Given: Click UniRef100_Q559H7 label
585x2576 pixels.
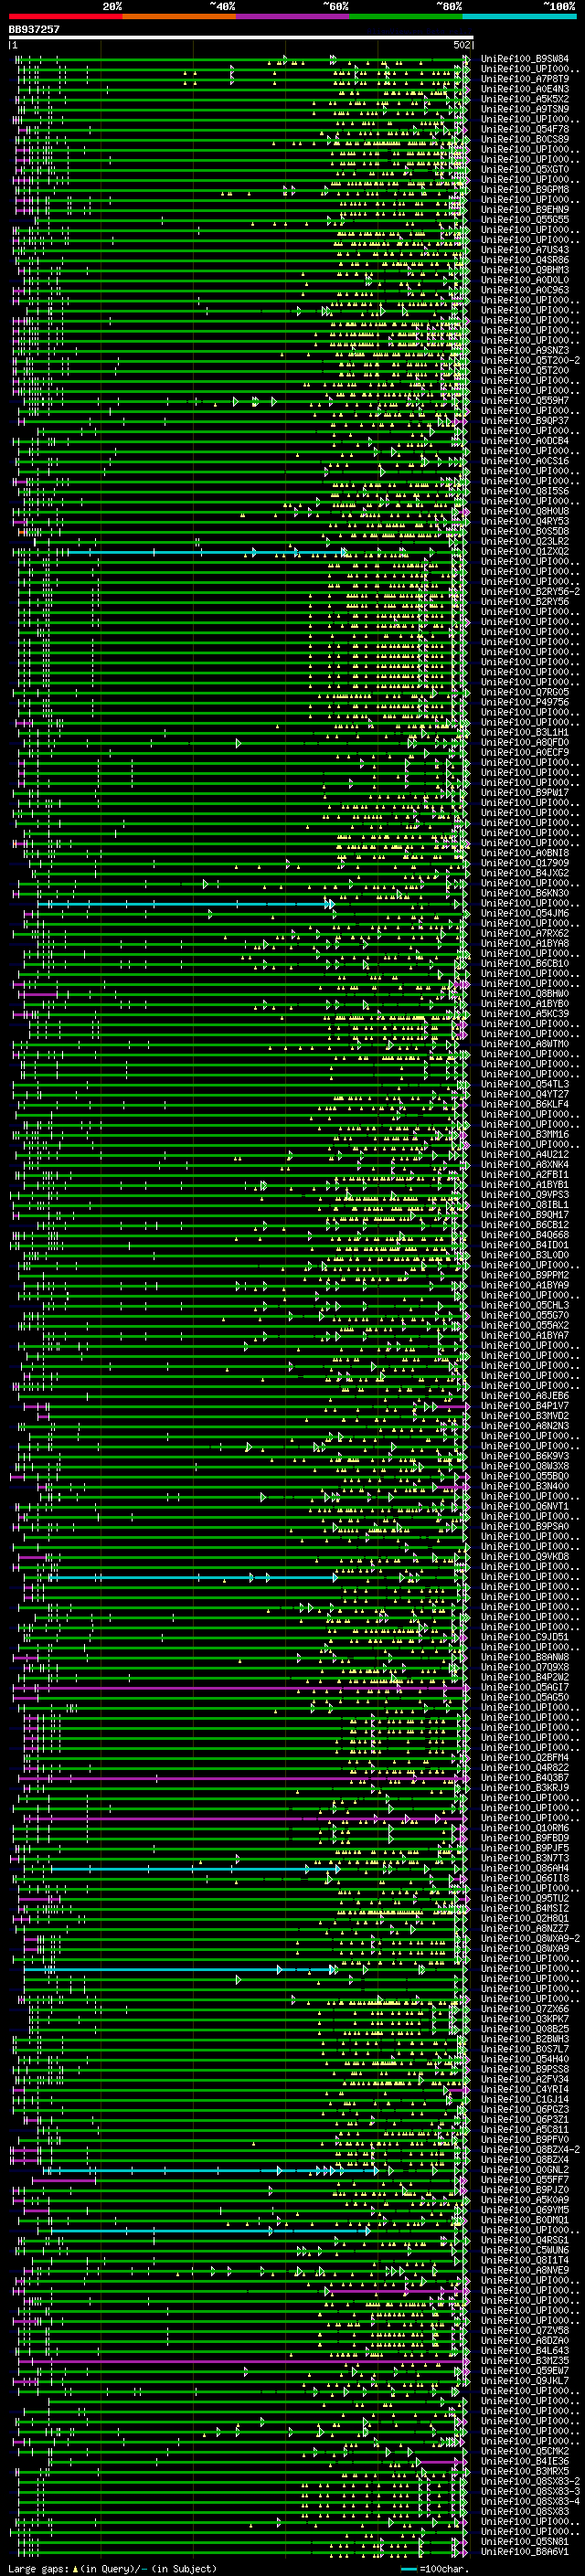Looking at the screenshot, I should click(x=525, y=400).
